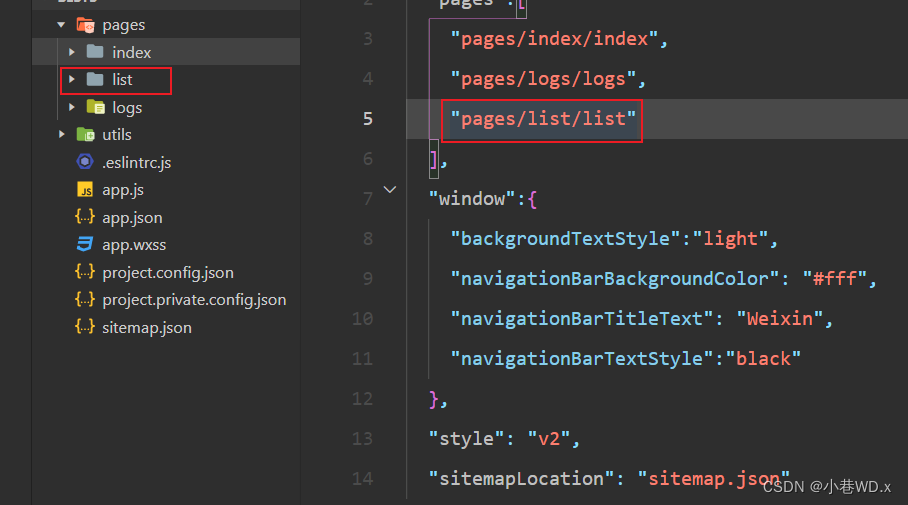Click the "light" value
Viewport: 908px width, 505px height.
(x=730, y=239)
